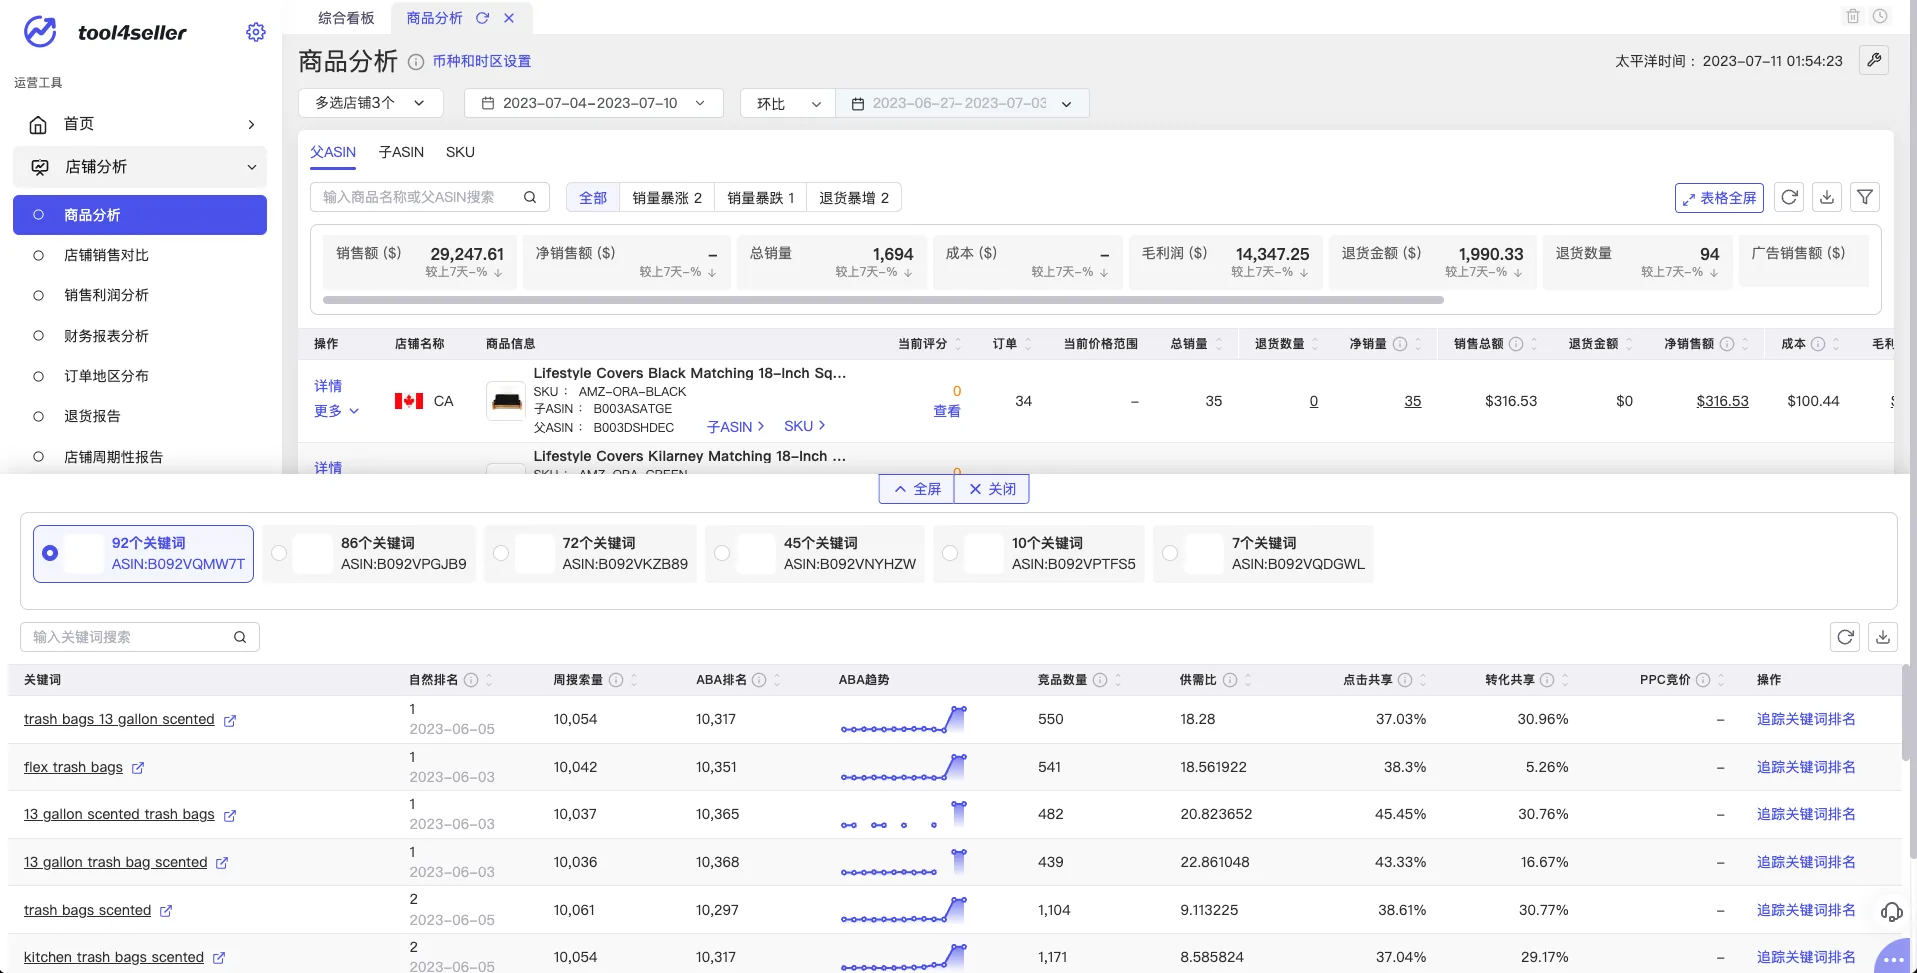Click horizontal scrollbar under summary metrics
The height and width of the screenshot is (973, 1917).
(883, 300)
